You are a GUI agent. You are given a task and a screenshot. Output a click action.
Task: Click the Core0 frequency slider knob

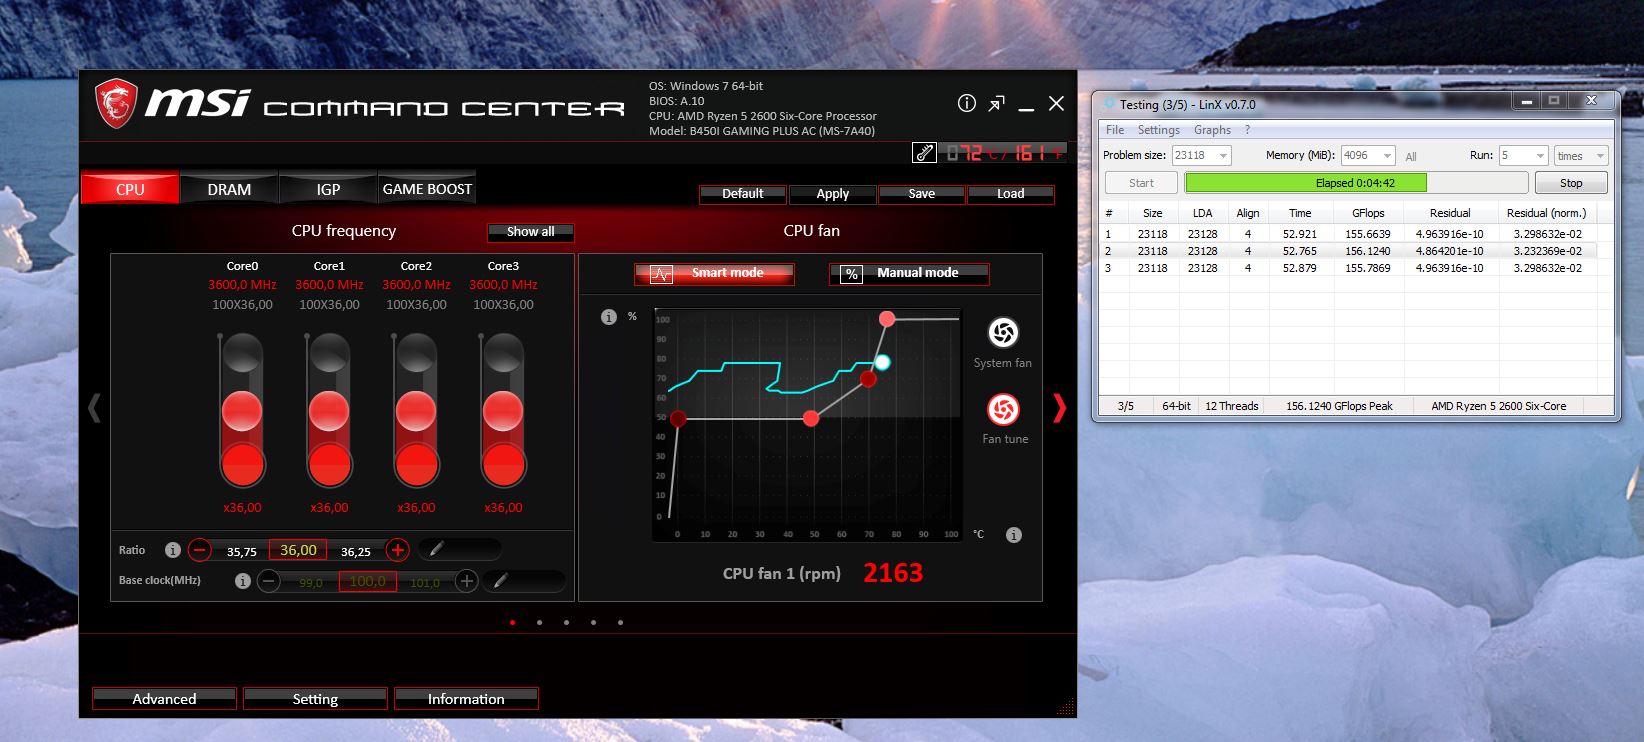[242, 410]
